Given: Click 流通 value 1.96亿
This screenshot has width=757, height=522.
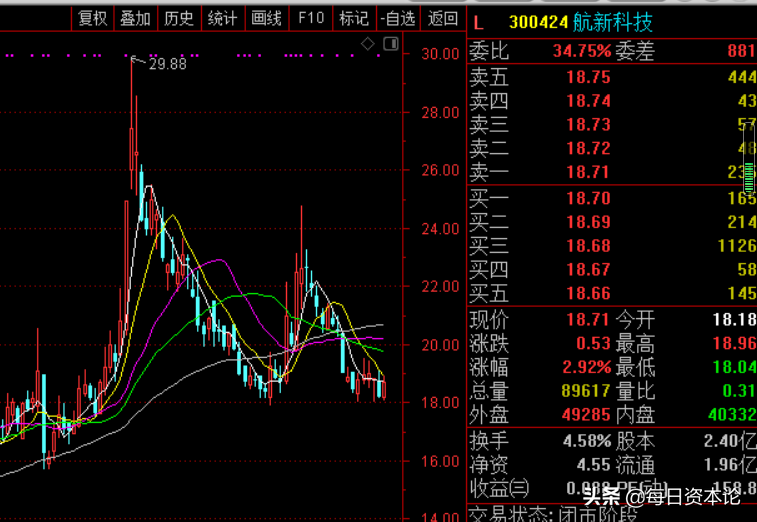Looking at the screenshot, I should click(x=730, y=465).
